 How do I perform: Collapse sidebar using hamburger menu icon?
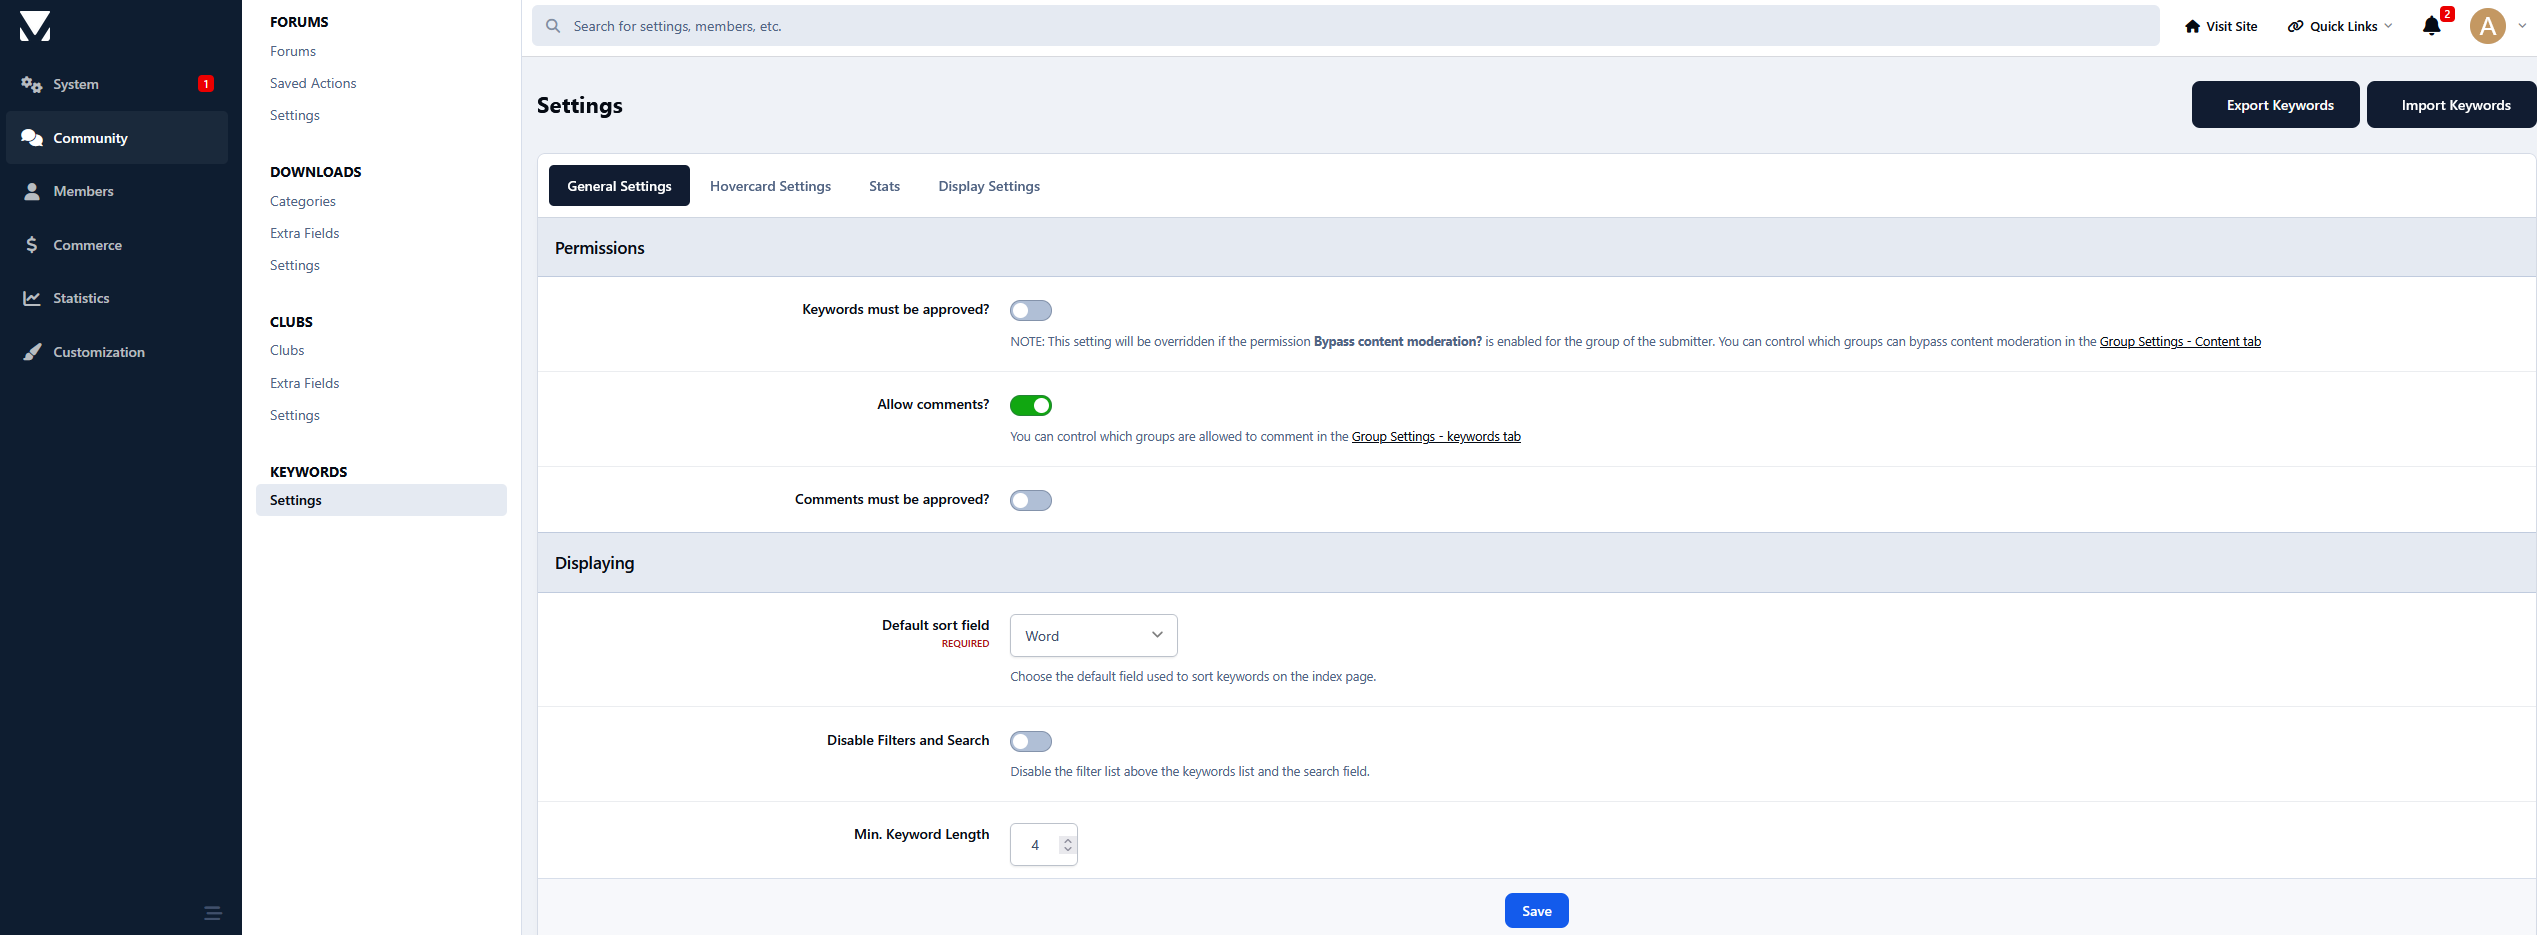click(x=213, y=913)
